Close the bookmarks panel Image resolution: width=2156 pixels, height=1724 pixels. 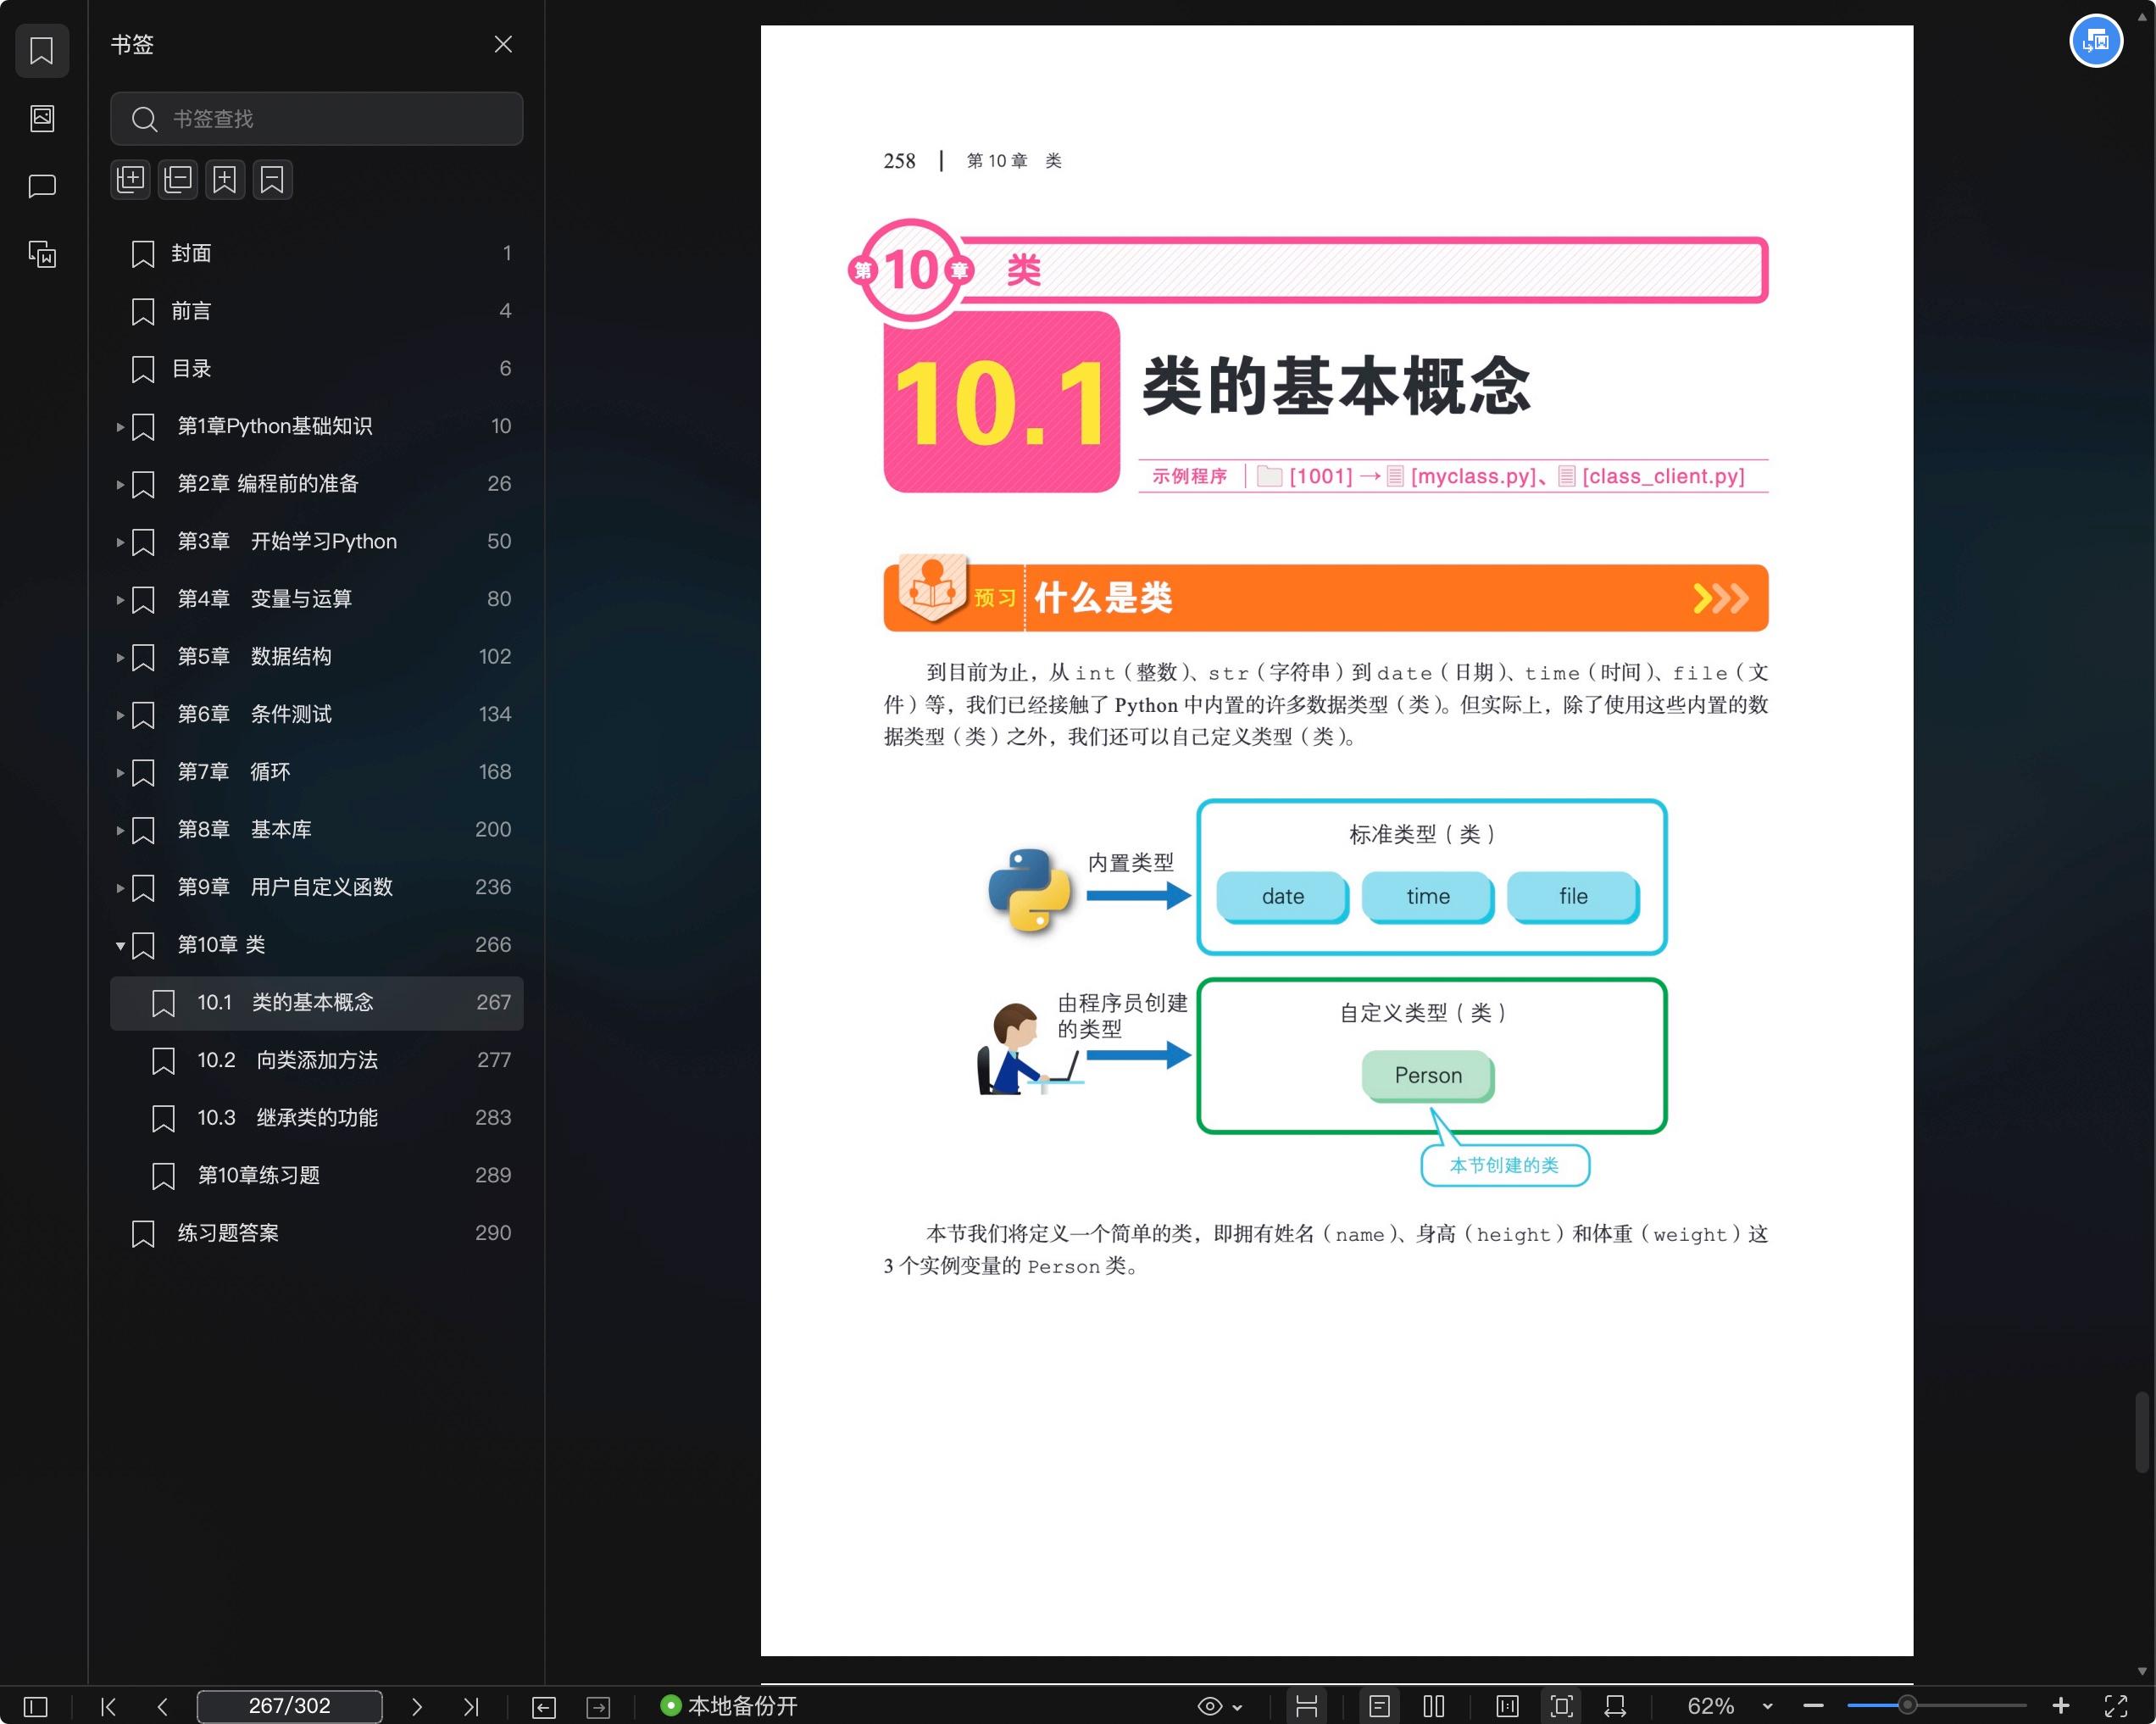pos(503,44)
